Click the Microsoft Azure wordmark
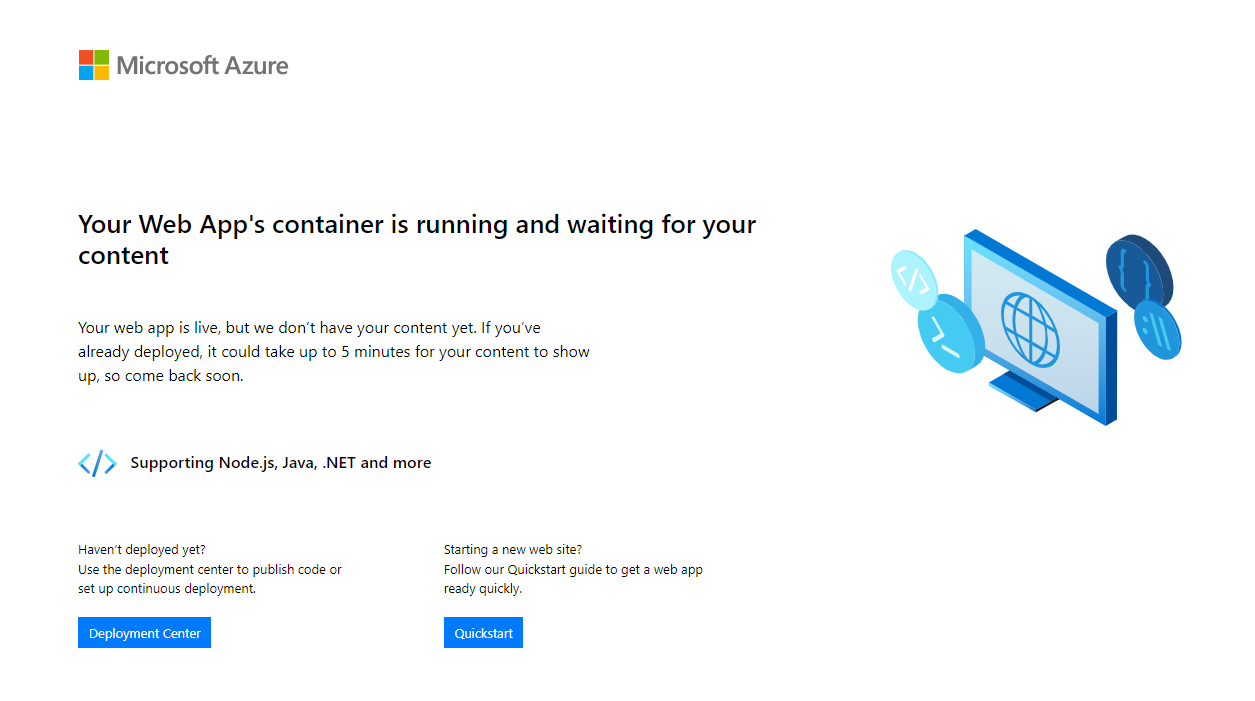 pyautogui.click(x=202, y=64)
